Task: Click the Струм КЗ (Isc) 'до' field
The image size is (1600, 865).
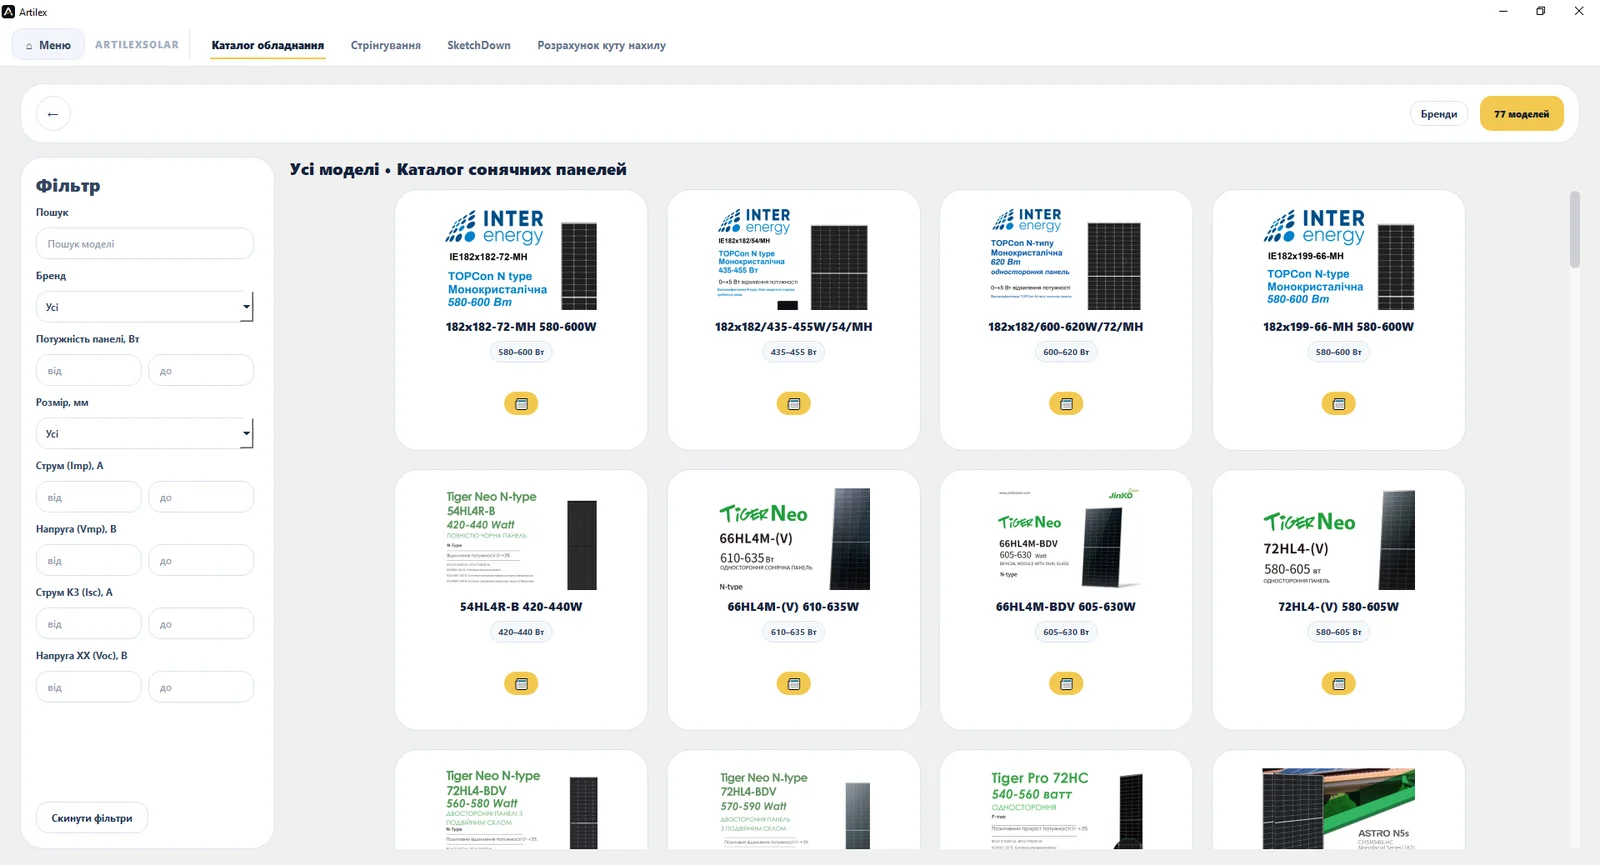Action: point(201,624)
